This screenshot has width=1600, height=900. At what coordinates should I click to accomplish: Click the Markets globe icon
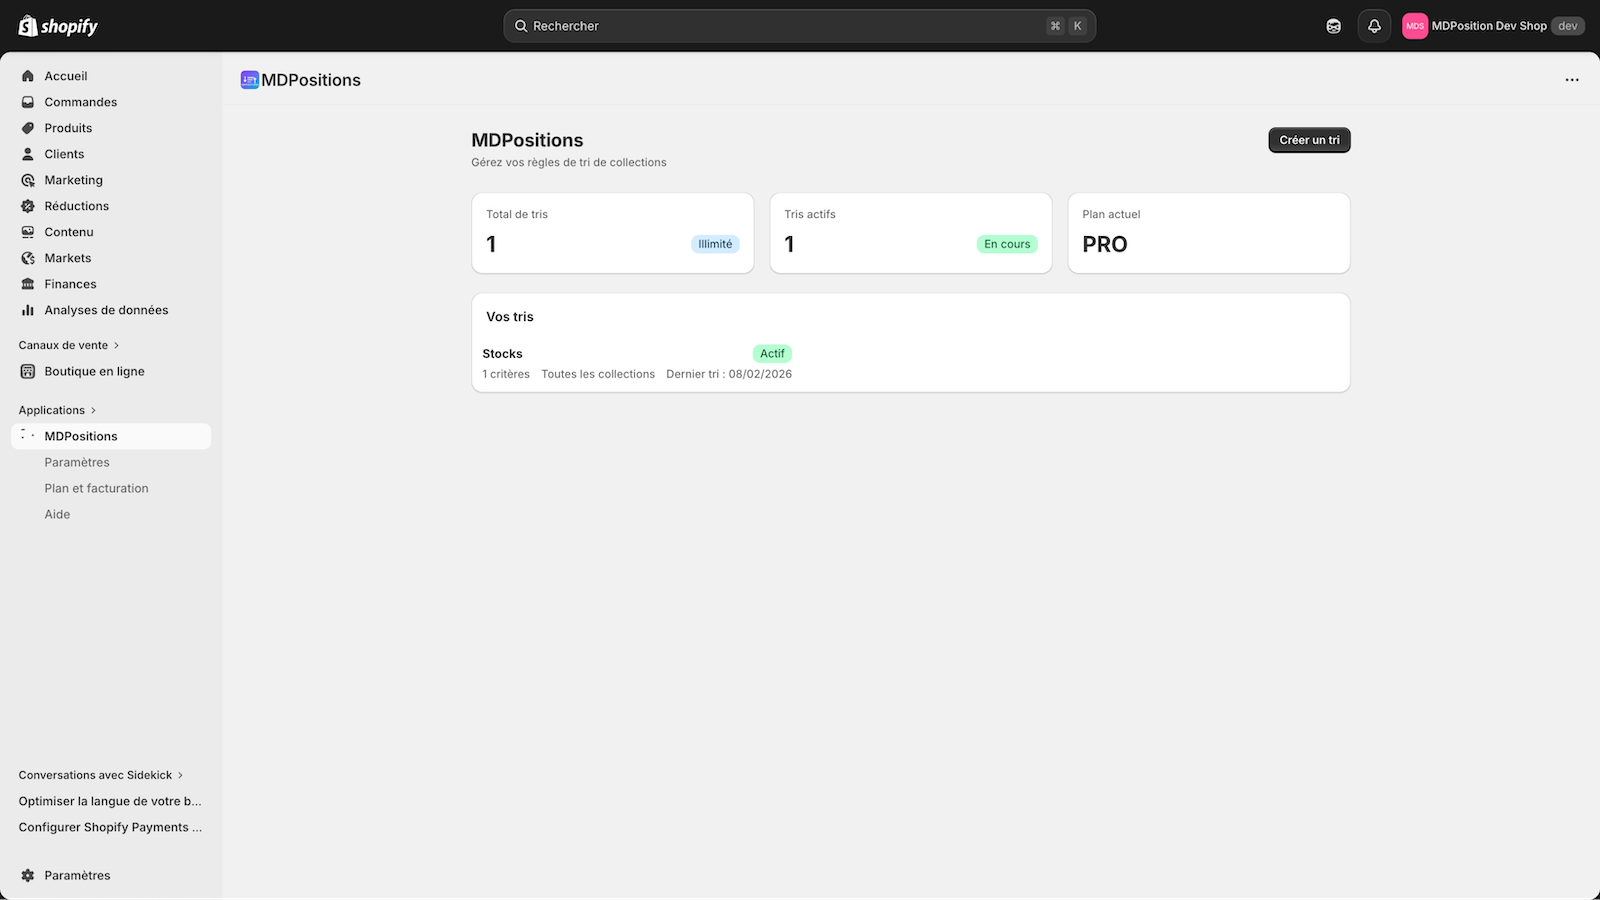click(28, 257)
